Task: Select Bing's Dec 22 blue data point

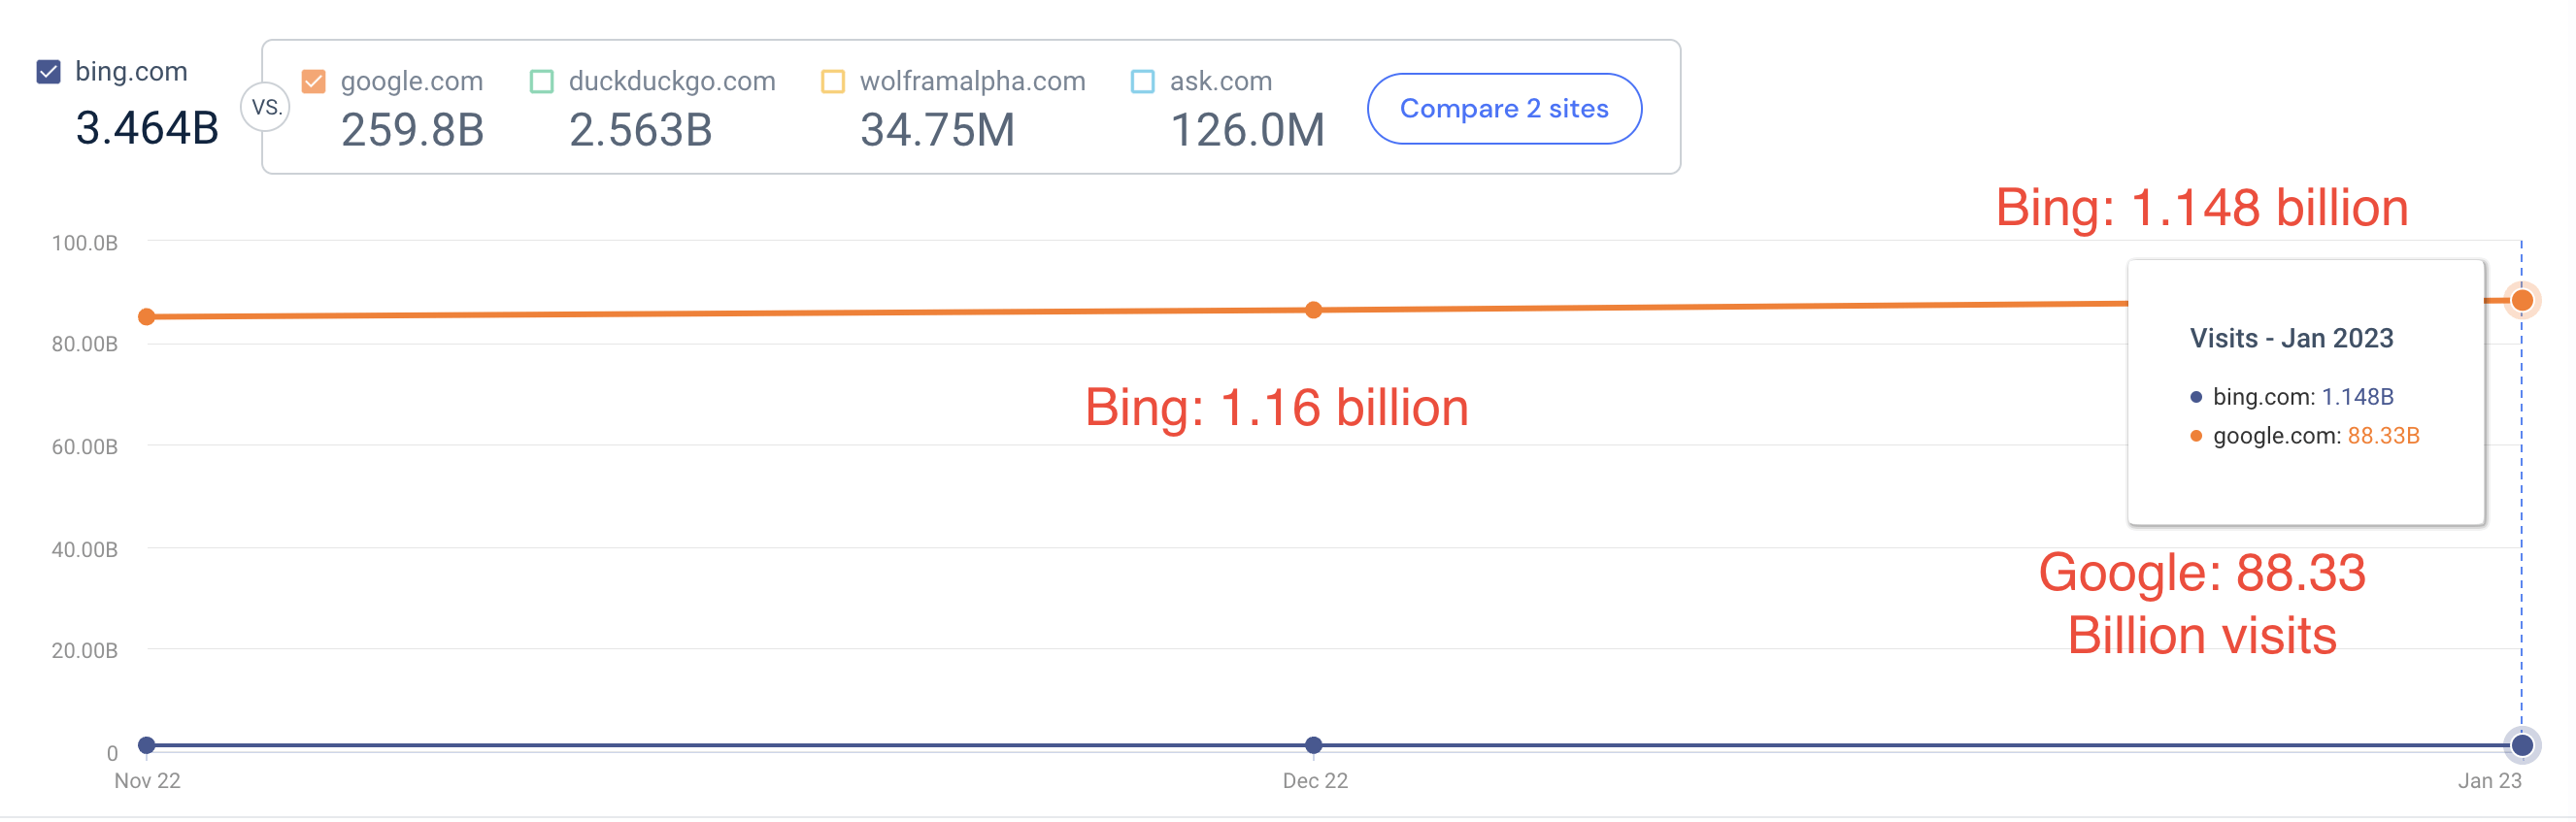Action: pos(1313,745)
